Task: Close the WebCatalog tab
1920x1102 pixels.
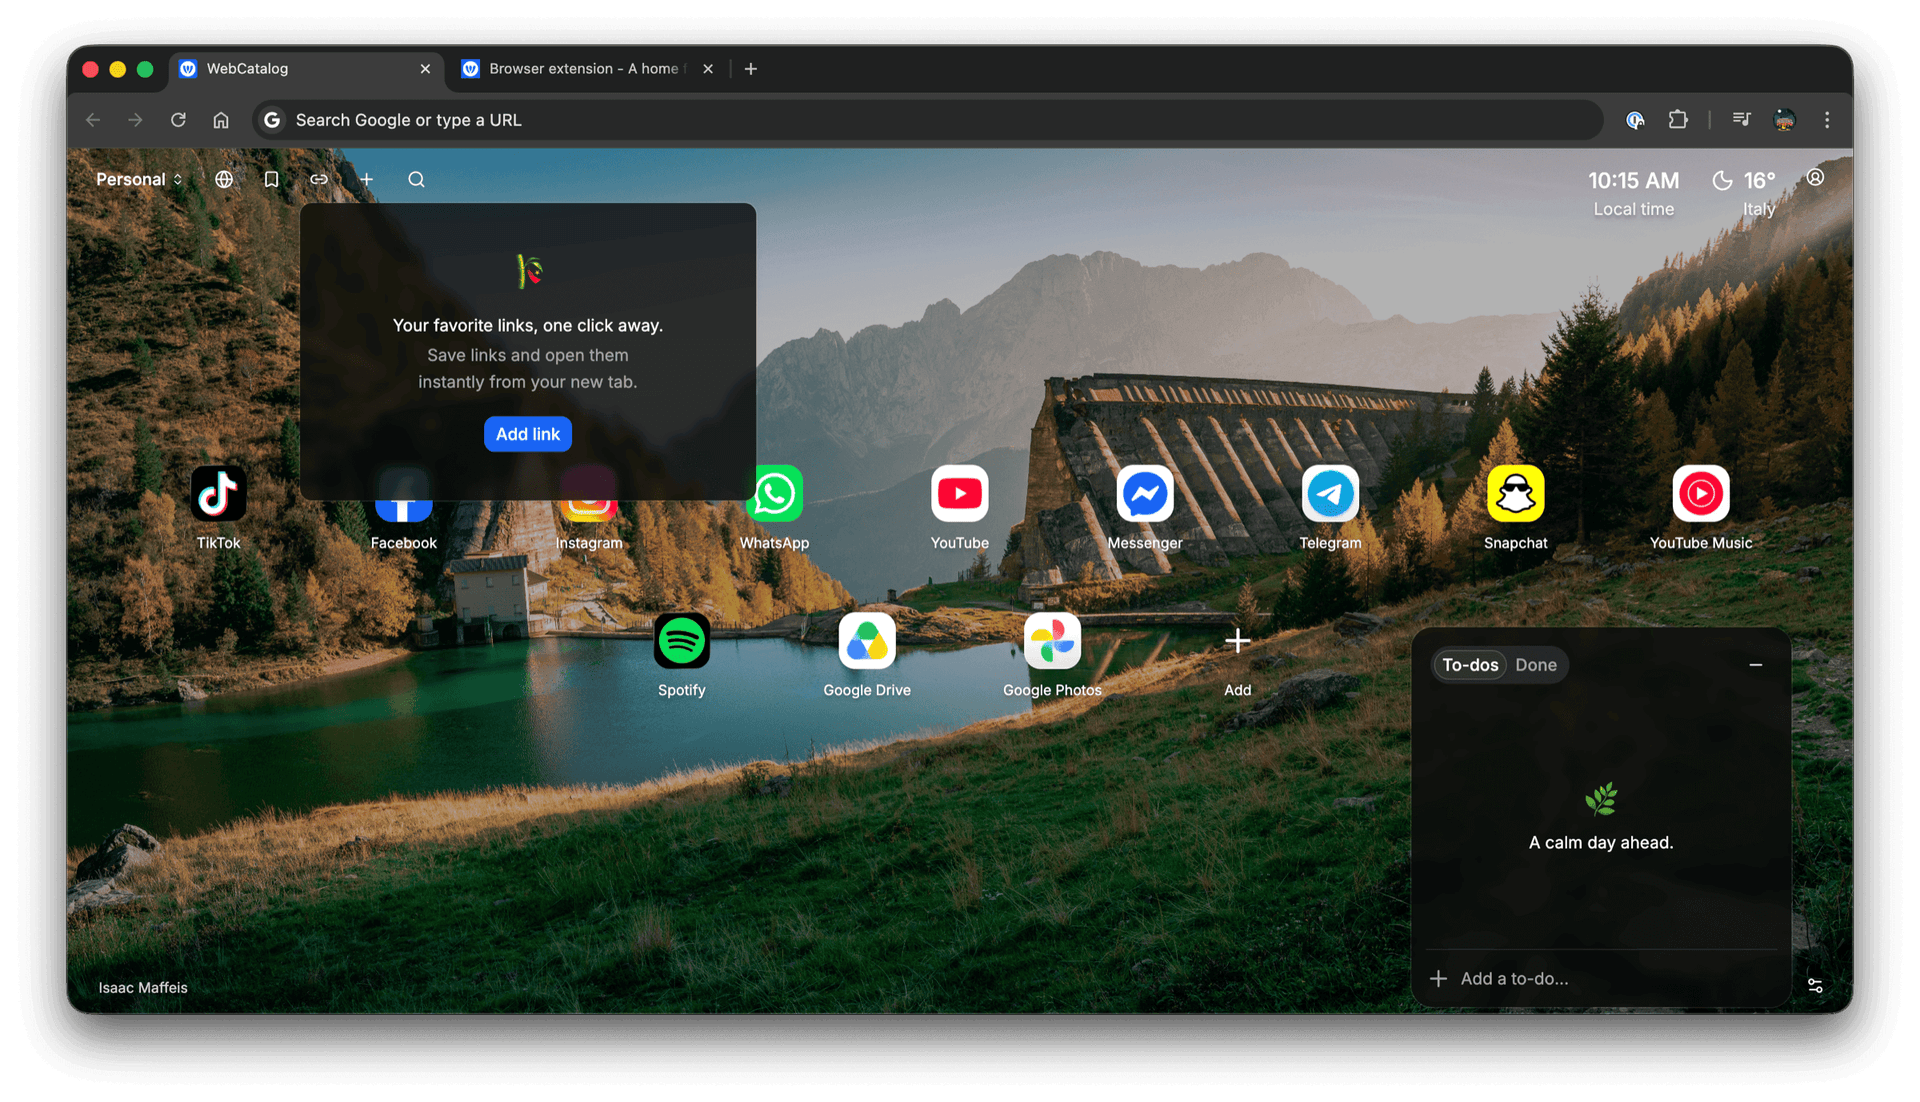Action: [x=425, y=69]
